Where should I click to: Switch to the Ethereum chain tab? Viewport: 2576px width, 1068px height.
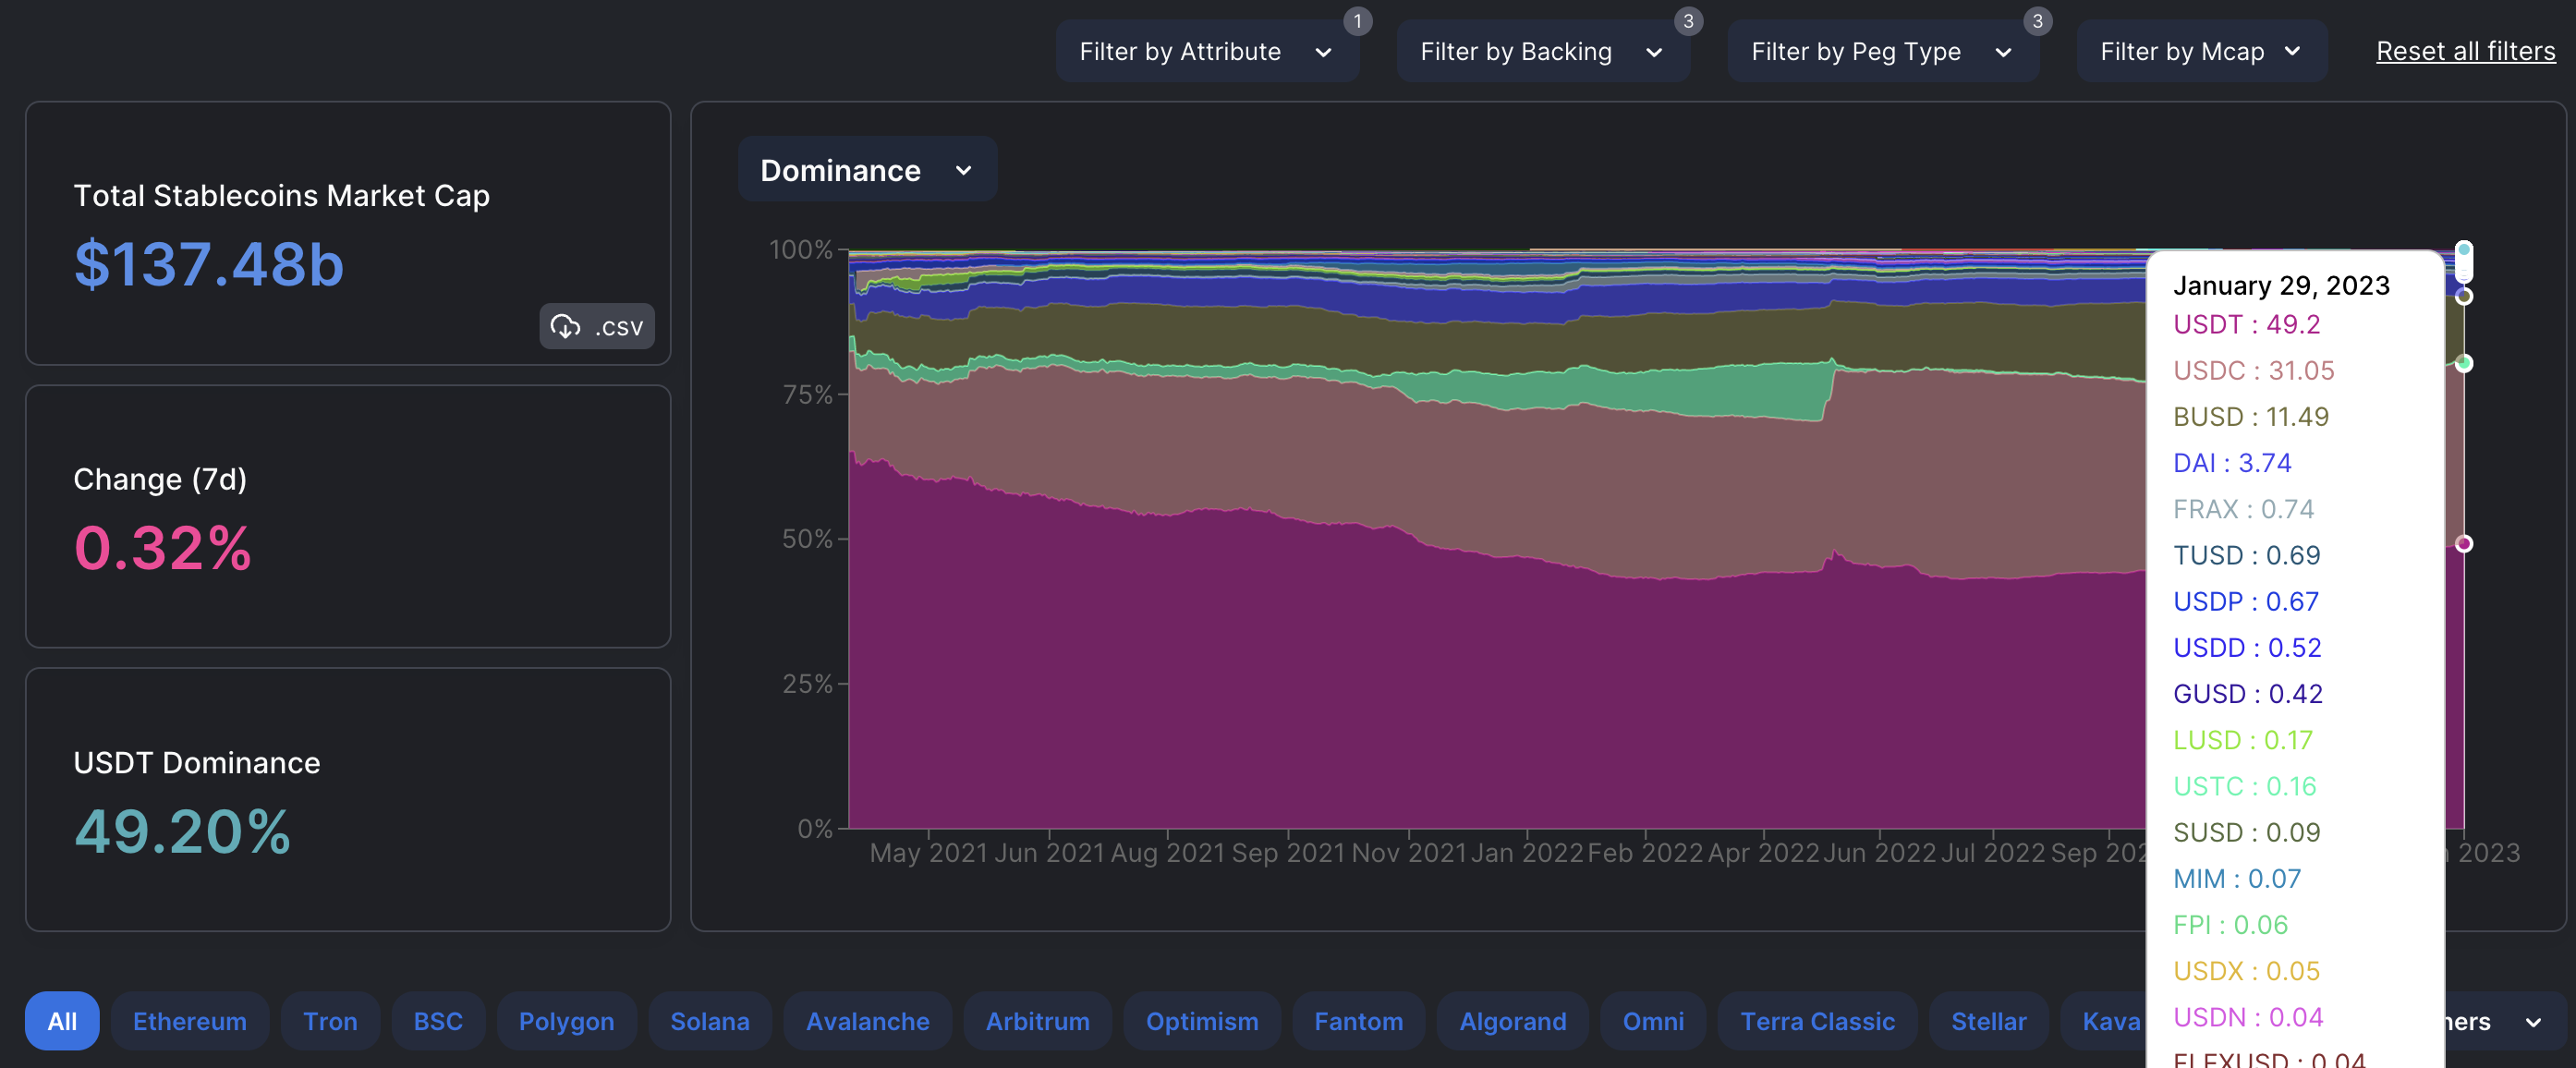(x=190, y=1021)
